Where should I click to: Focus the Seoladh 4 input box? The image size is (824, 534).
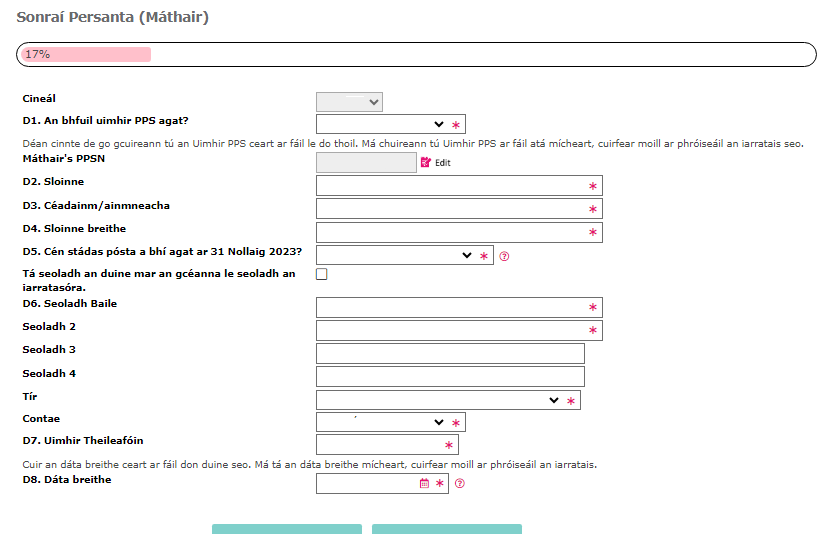[450, 377]
